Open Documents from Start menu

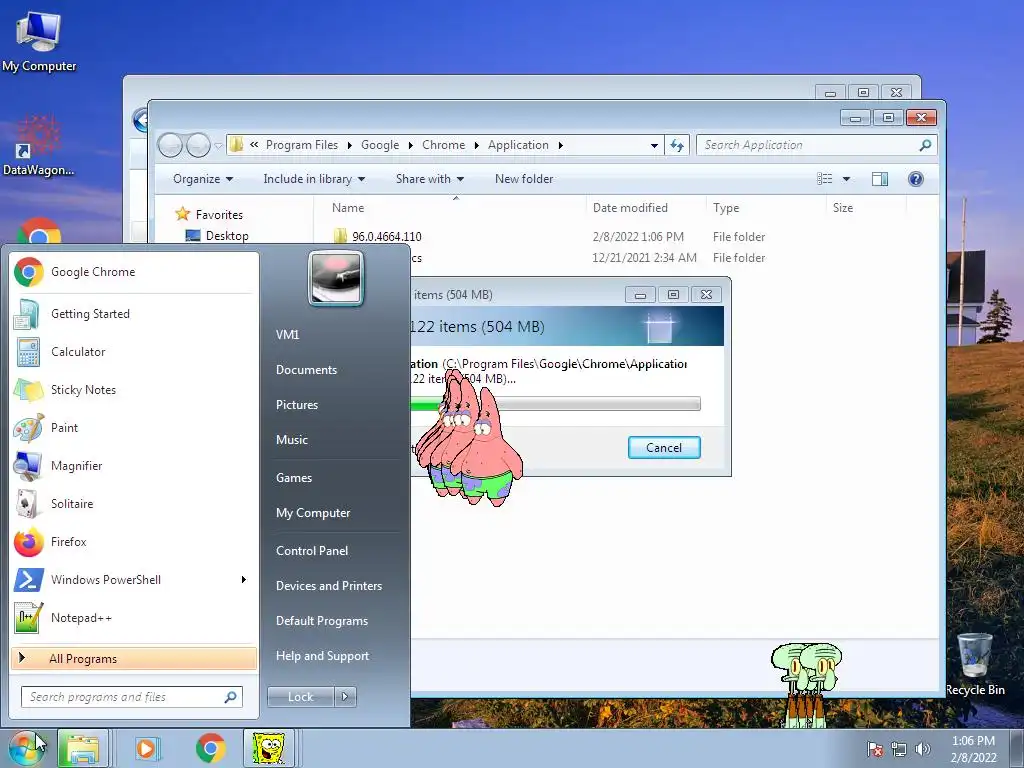(306, 370)
